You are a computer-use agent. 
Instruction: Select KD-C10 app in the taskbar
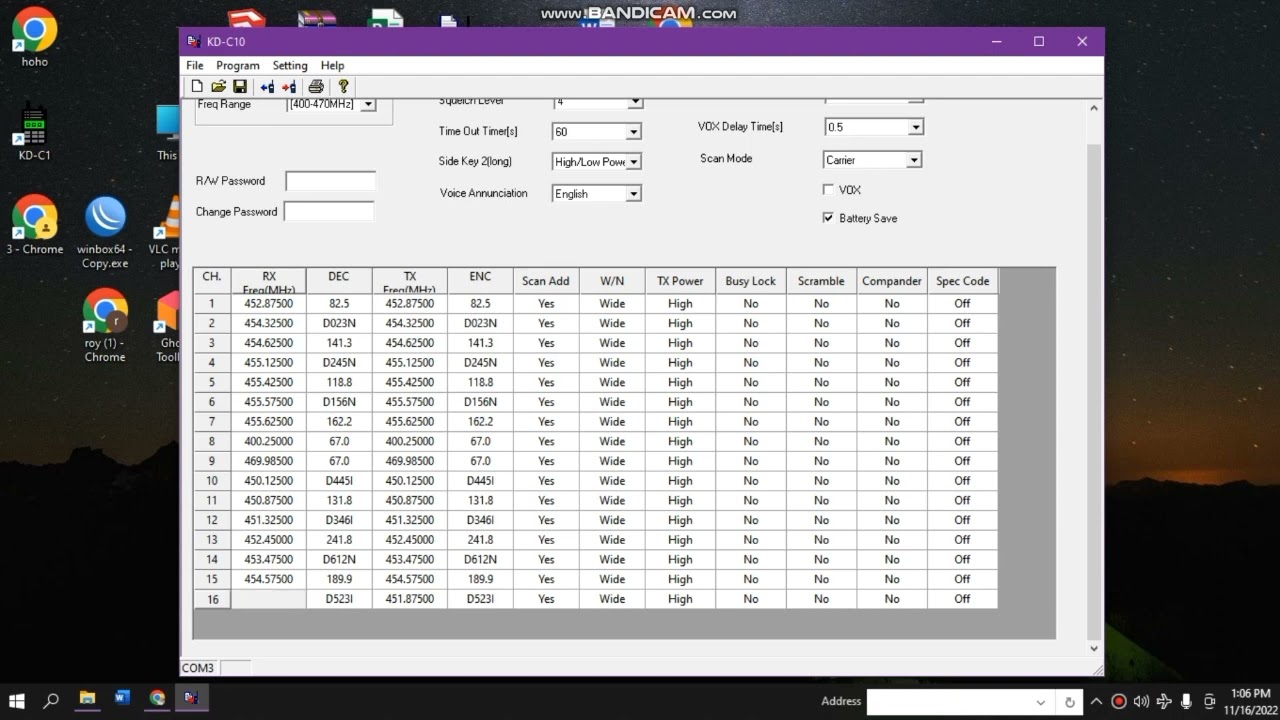191,699
